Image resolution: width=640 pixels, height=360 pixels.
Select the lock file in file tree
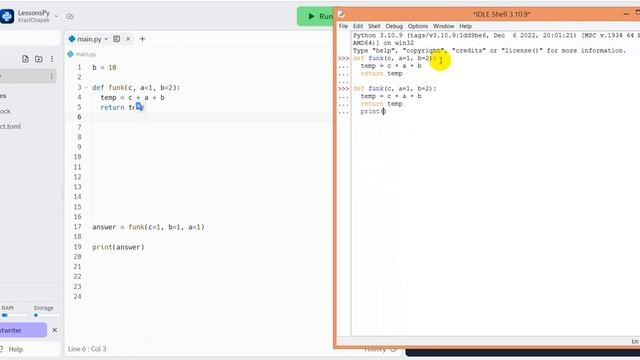[x=5, y=111]
